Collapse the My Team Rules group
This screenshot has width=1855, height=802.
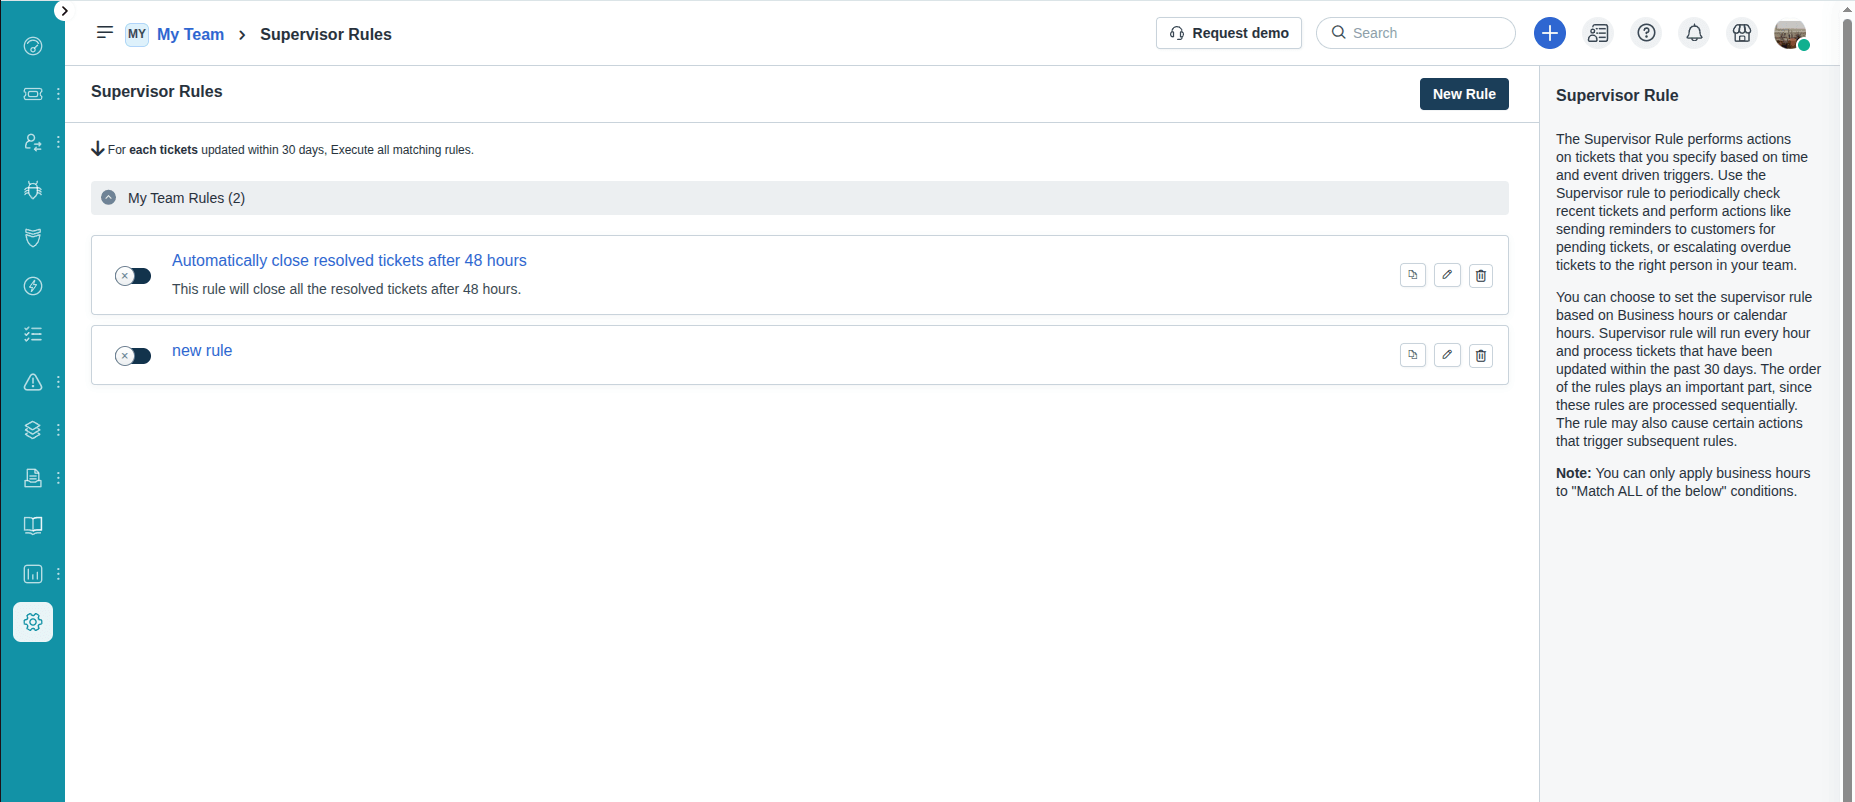pos(109,198)
